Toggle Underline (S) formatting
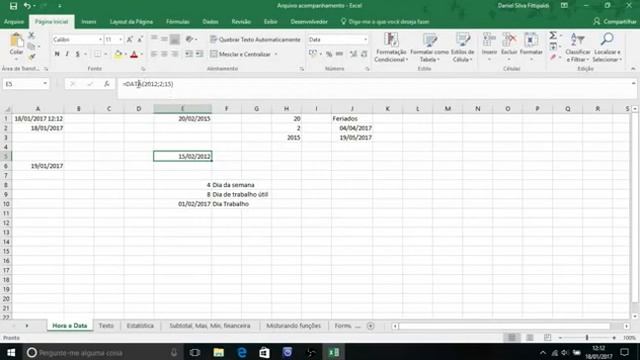Screen dimensions: 640x360 click(x=78, y=54)
